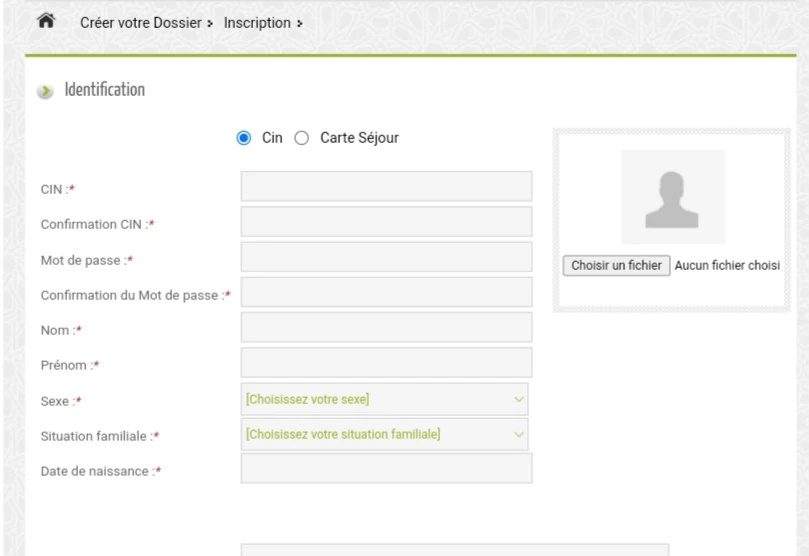Screen dimensions: 809x556
Task: Select the Cin radio button
Action: pyautogui.click(x=244, y=139)
